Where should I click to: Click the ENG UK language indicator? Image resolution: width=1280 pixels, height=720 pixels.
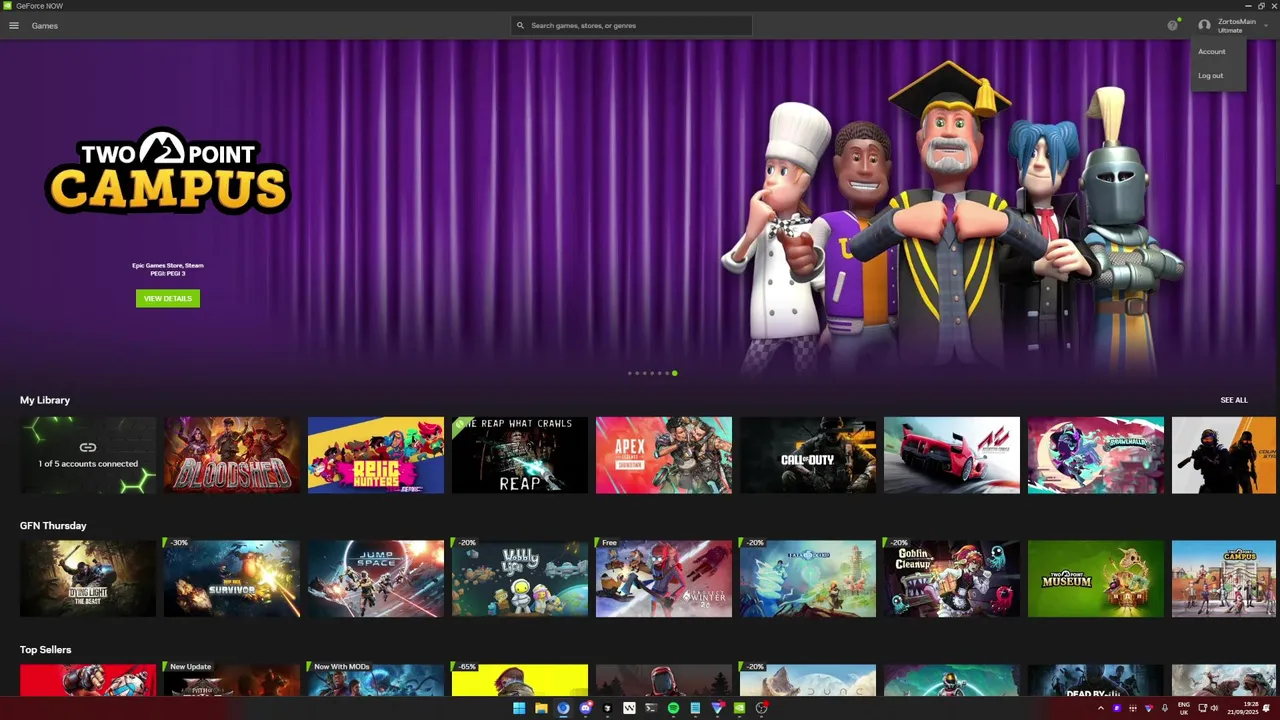pos(1184,708)
